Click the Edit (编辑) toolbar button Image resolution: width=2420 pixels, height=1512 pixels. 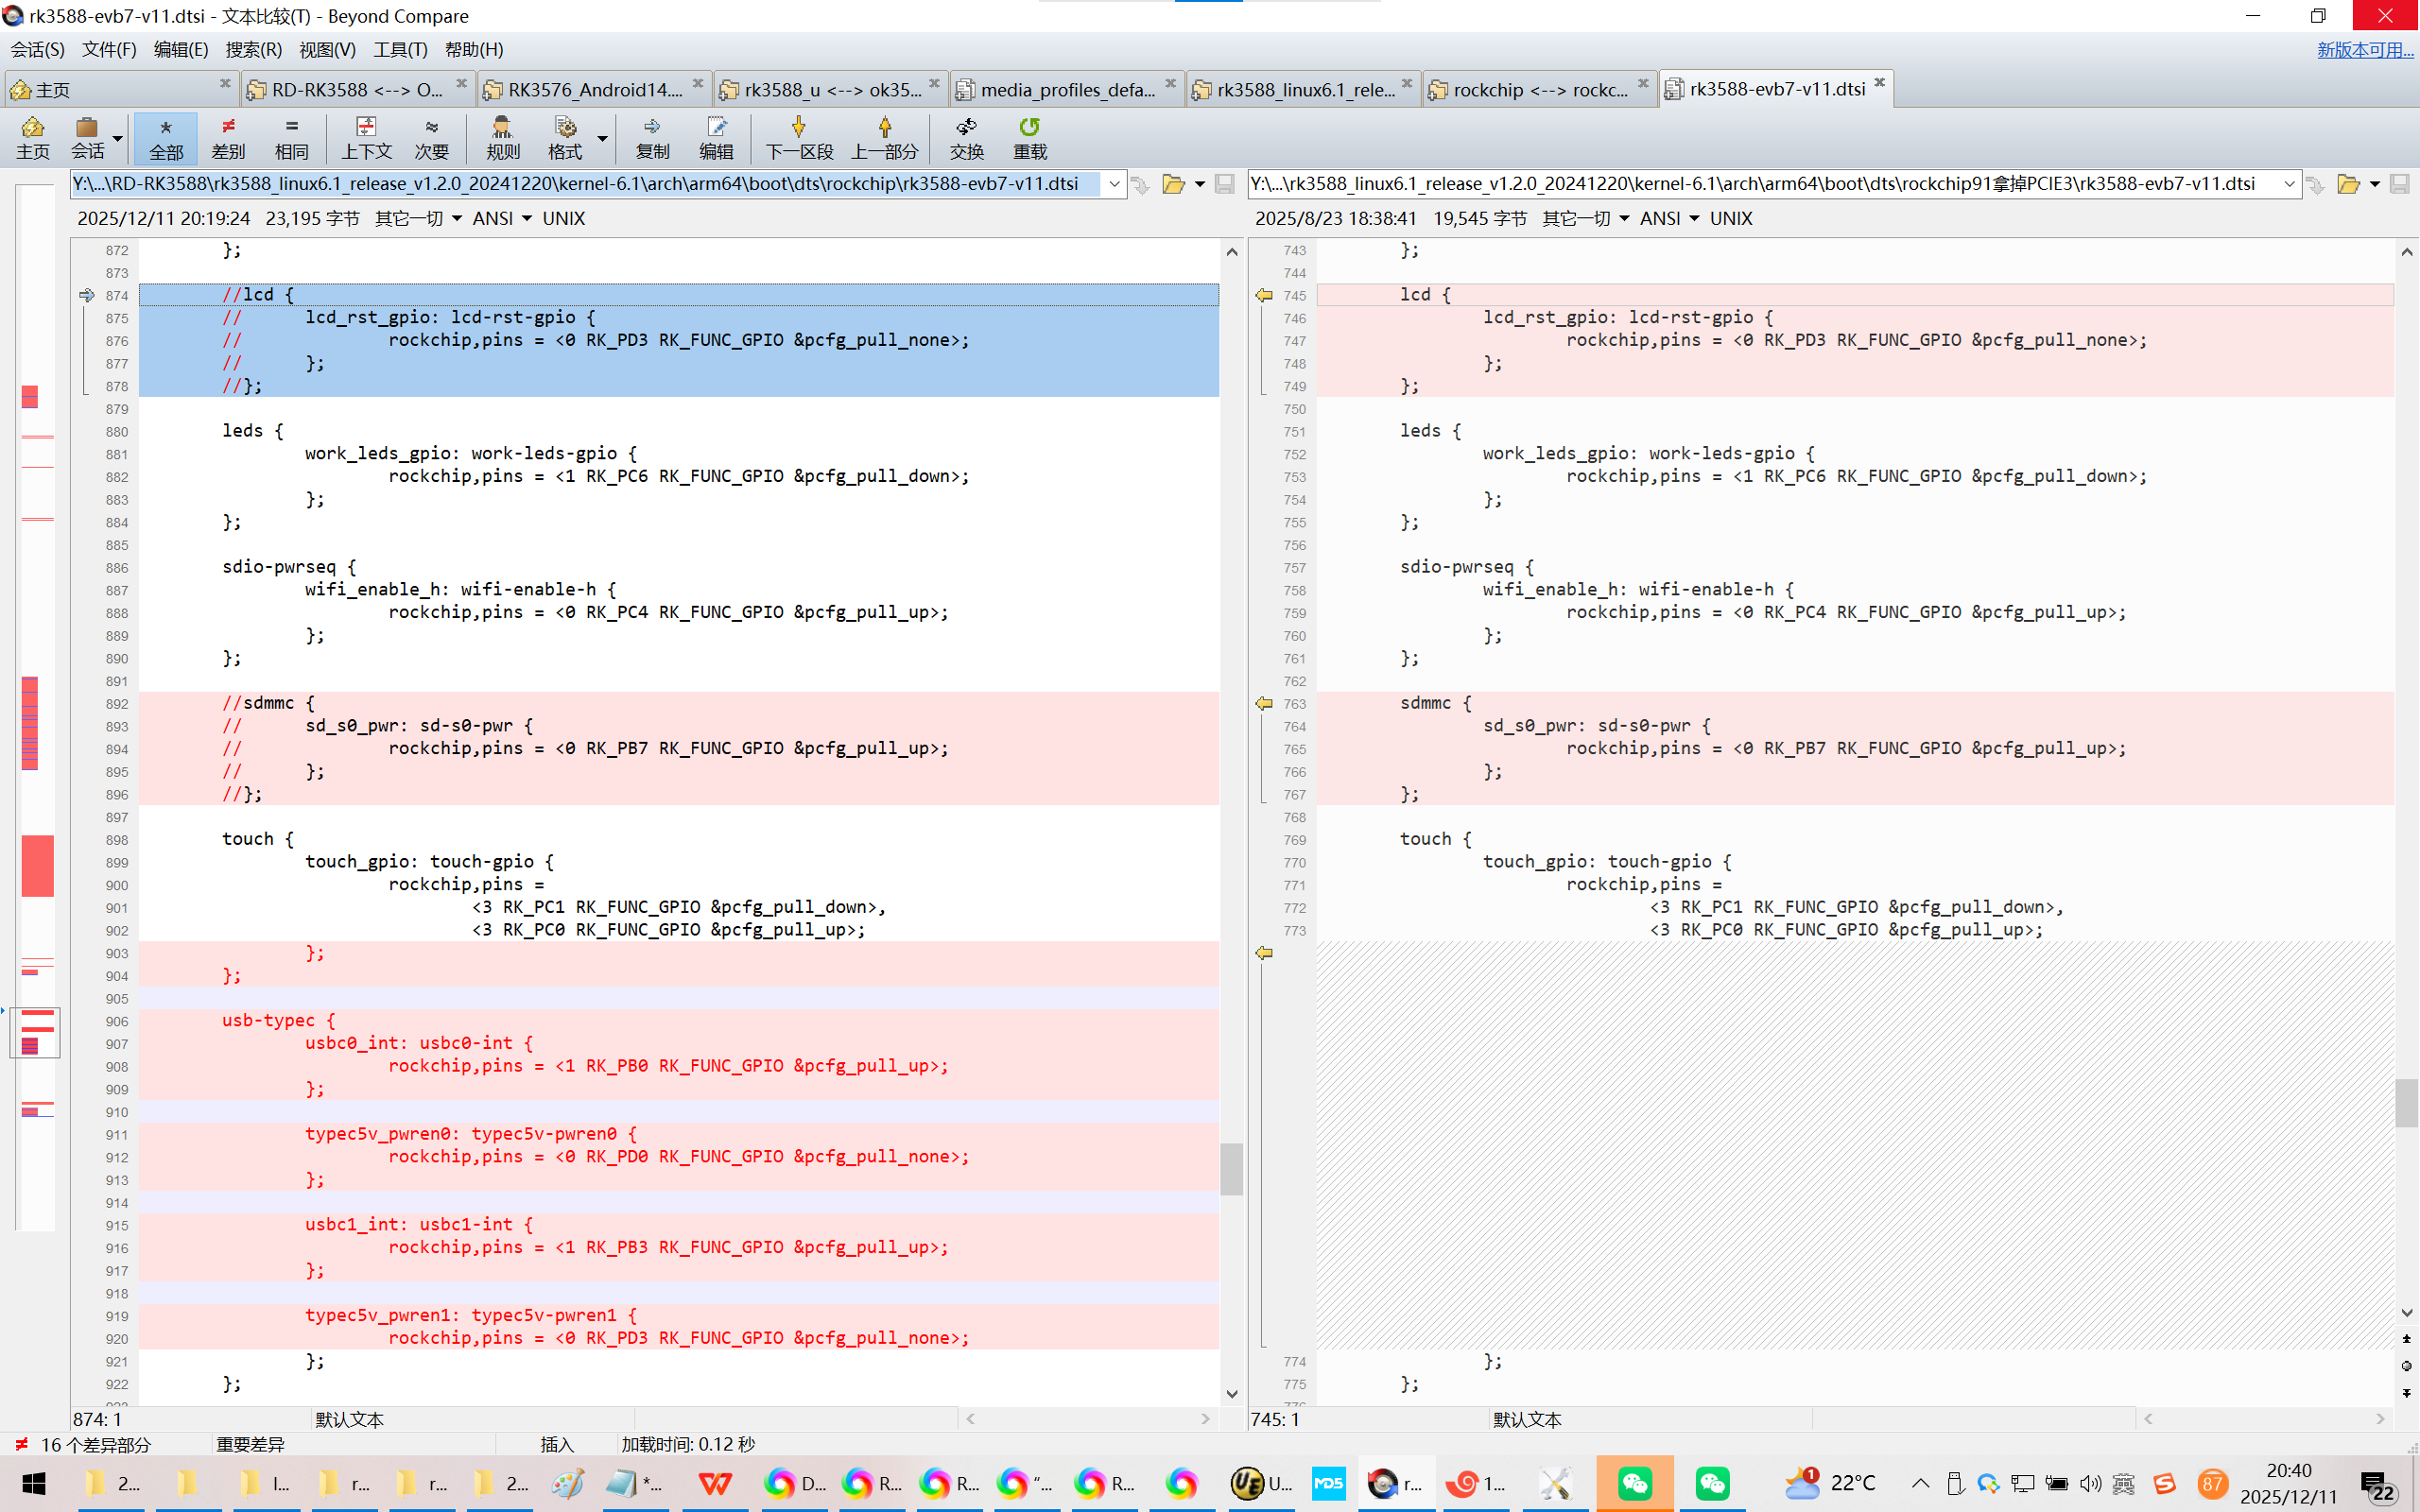click(715, 137)
